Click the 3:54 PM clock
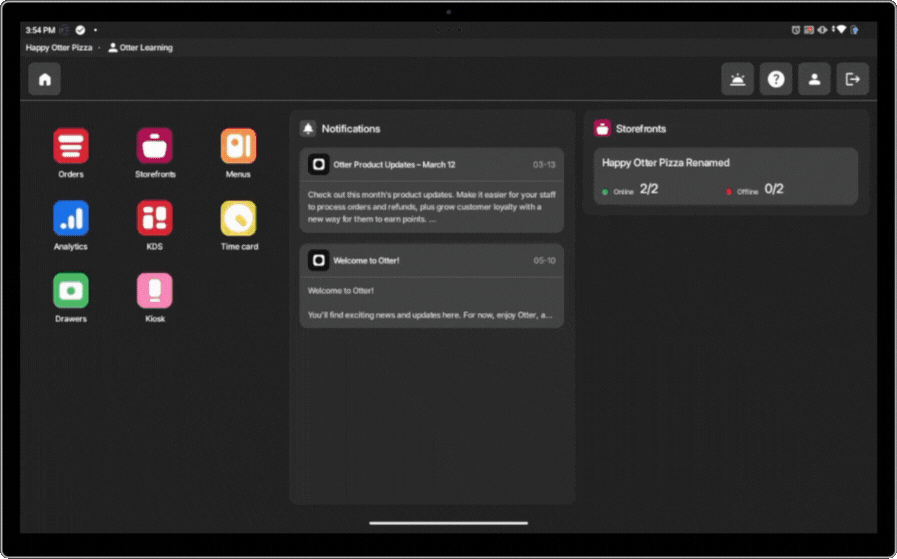Screen dimensions: 897x559 pos(40,30)
